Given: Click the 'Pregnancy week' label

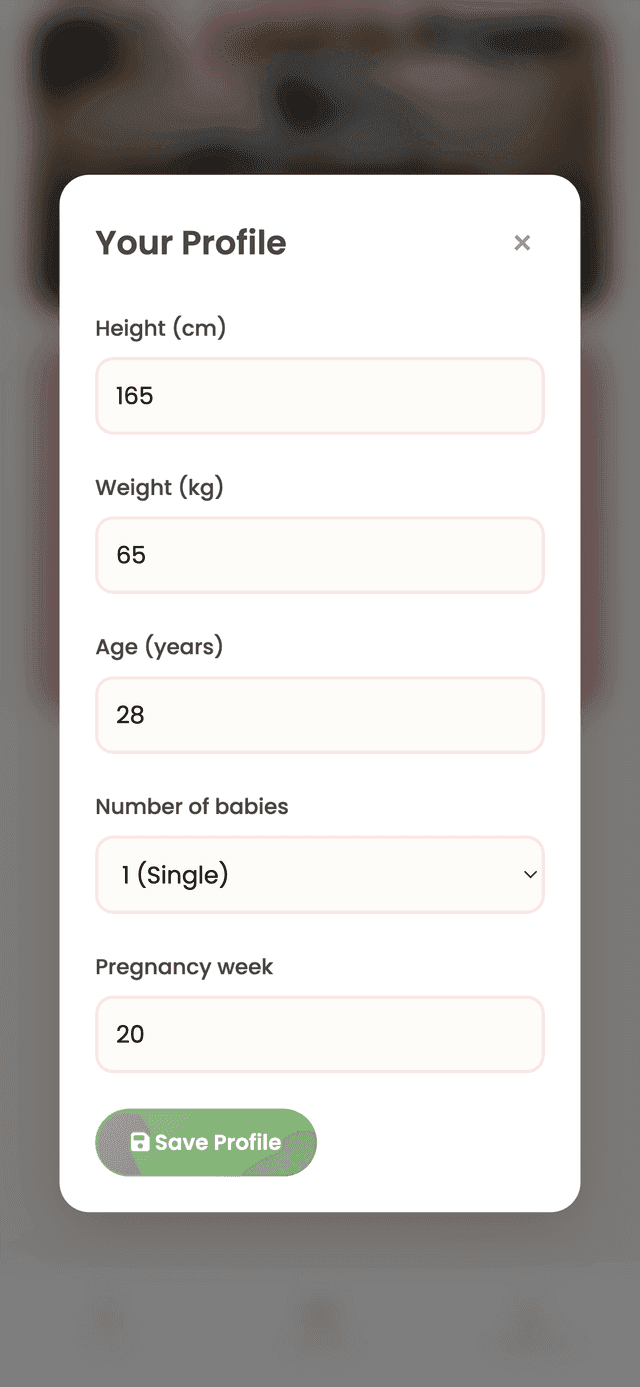Looking at the screenshot, I should click(183, 967).
